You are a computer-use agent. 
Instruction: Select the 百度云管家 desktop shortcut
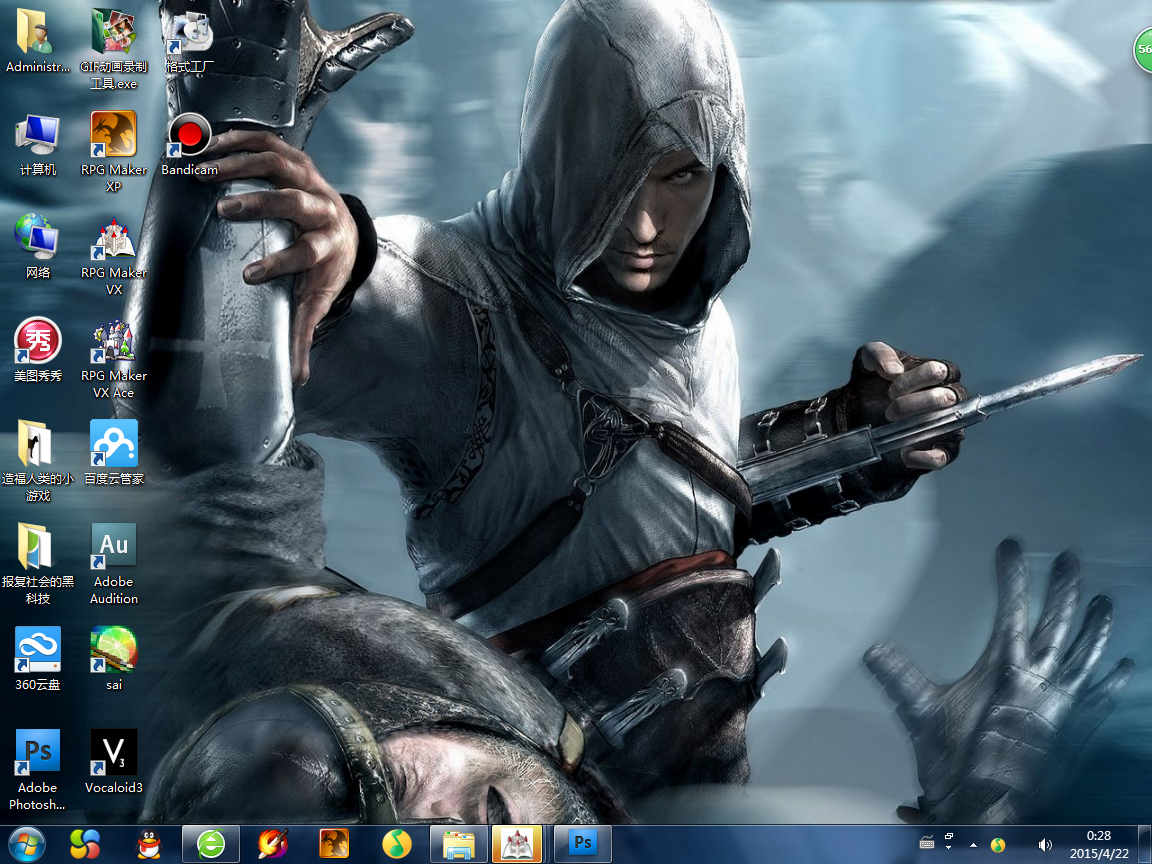coord(114,453)
